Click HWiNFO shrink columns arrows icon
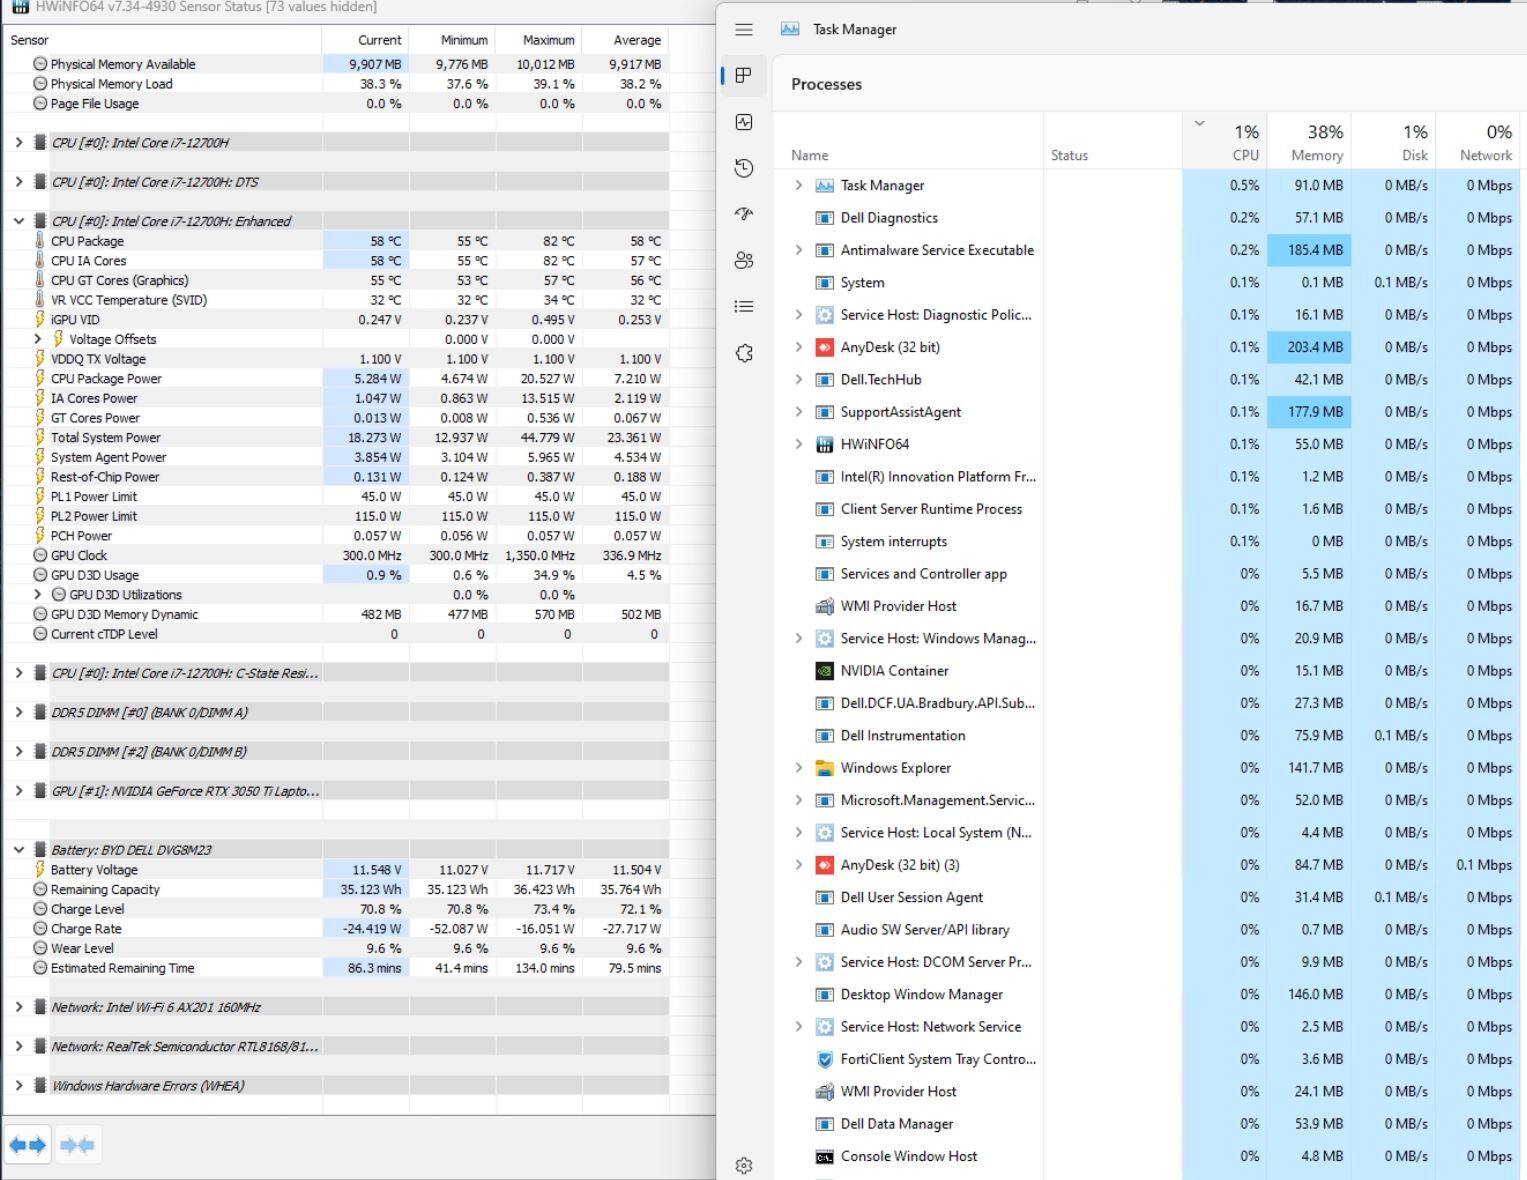The width and height of the screenshot is (1527, 1180). (77, 1145)
